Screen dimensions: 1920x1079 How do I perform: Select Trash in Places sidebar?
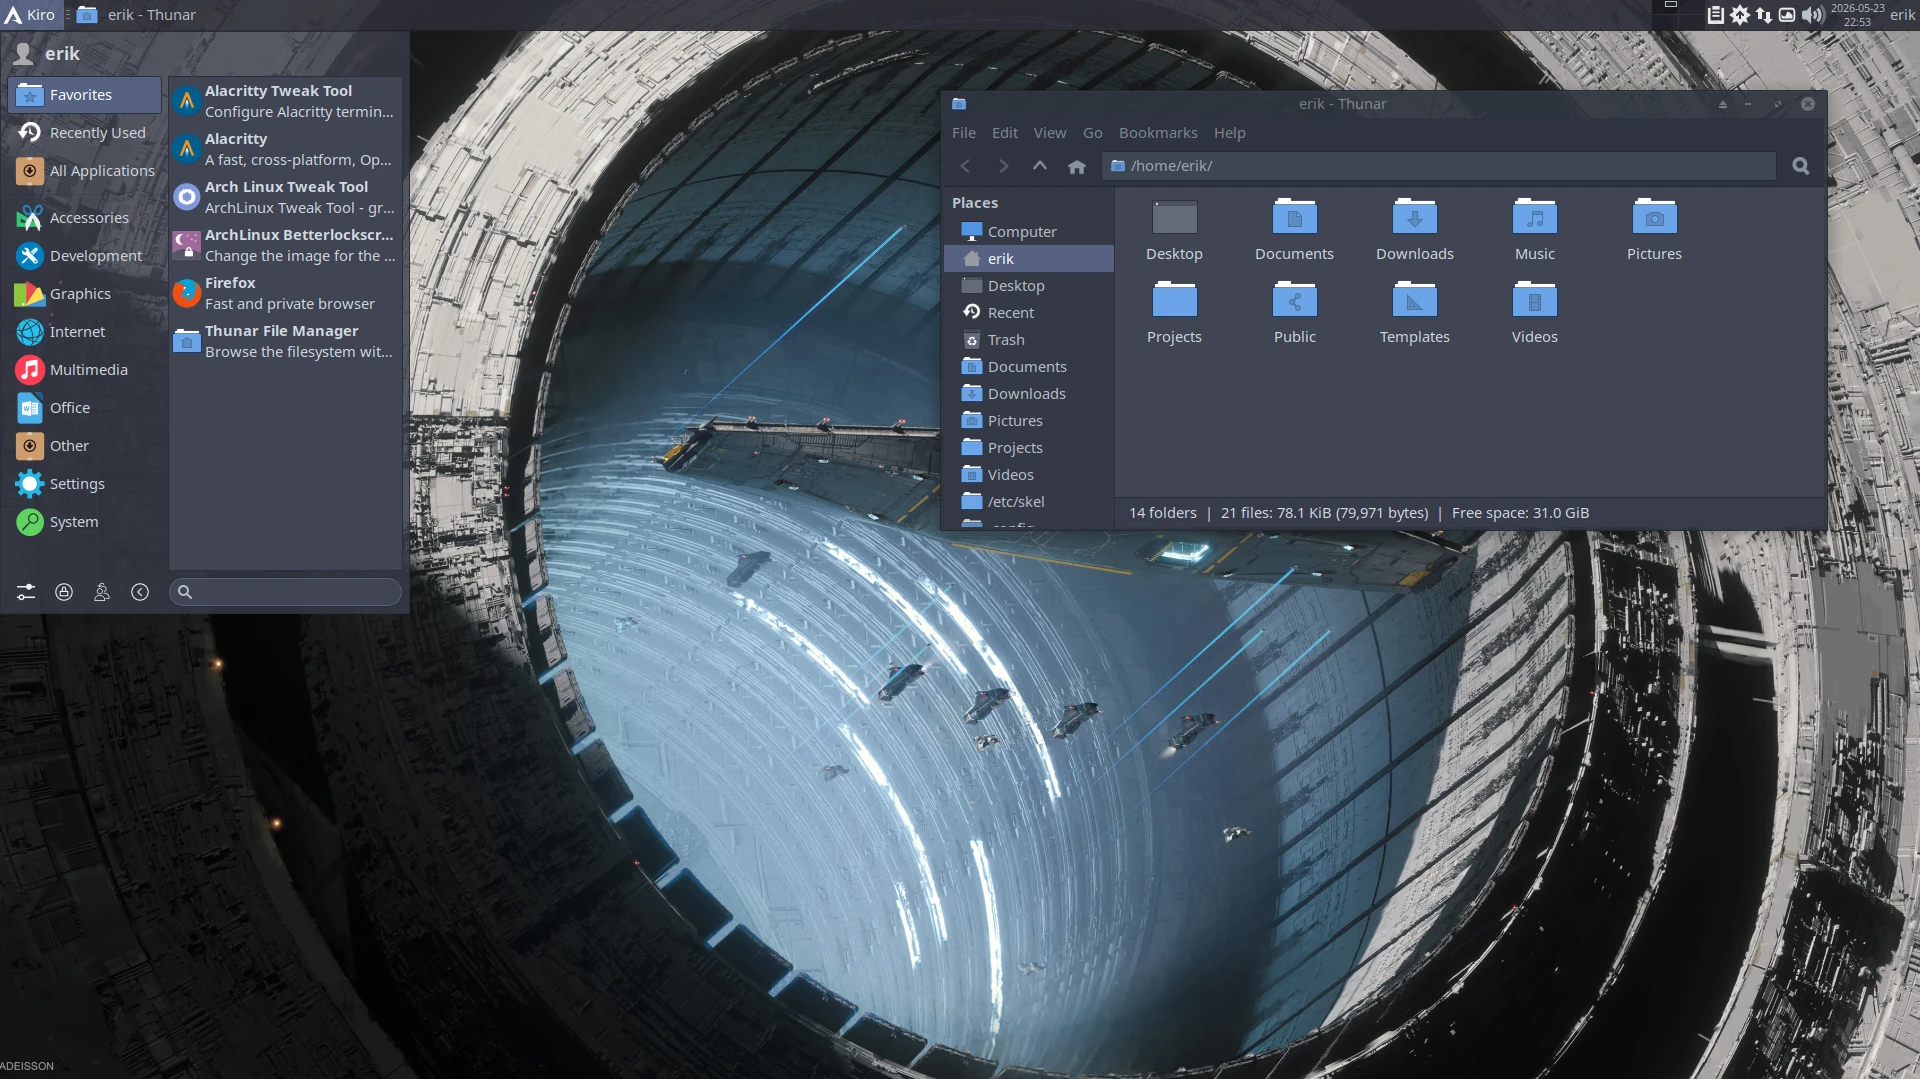coord(1029,340)
